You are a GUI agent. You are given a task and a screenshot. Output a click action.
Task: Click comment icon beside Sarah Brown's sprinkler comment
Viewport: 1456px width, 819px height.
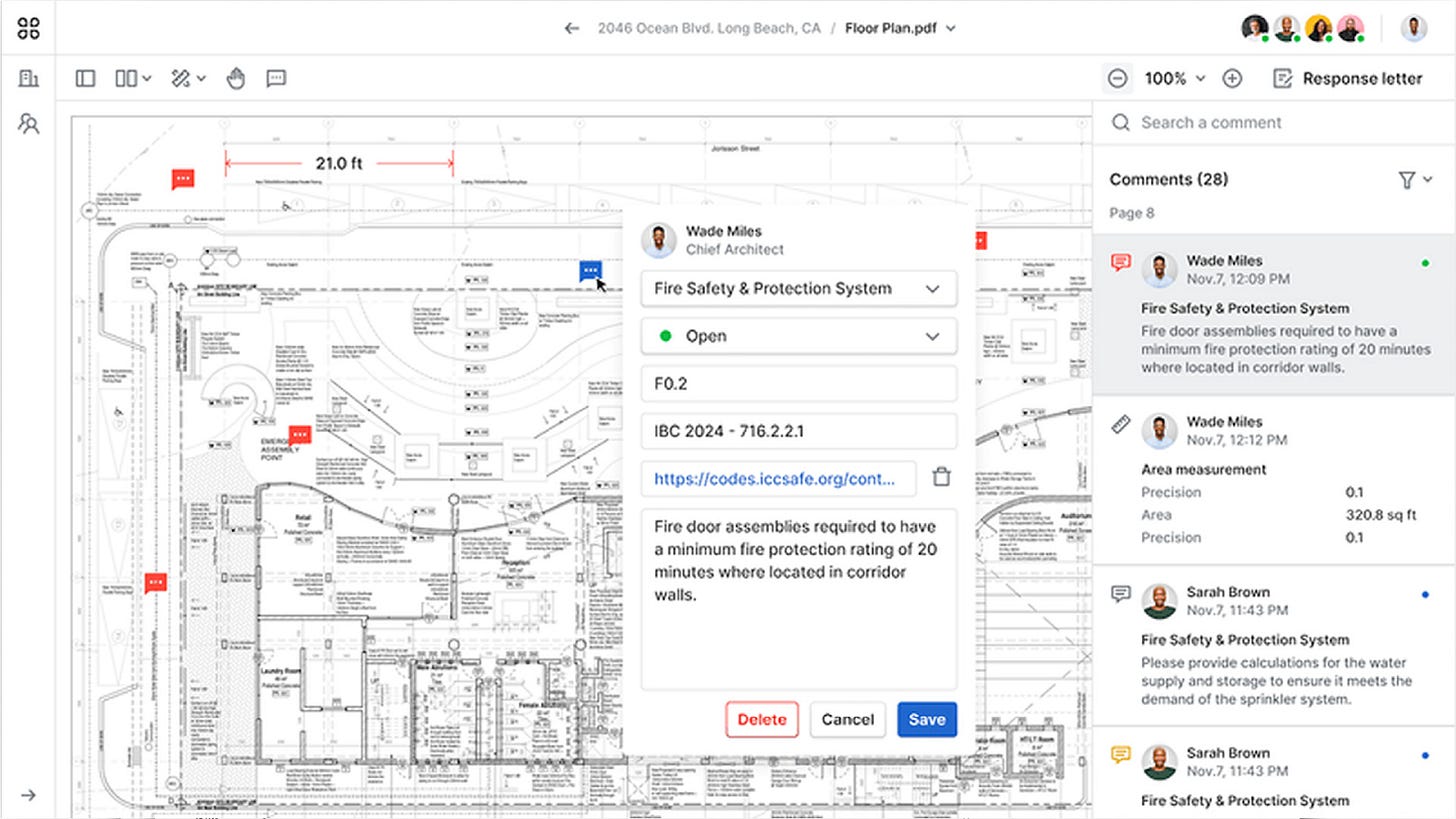click(x=1121, y=594)
